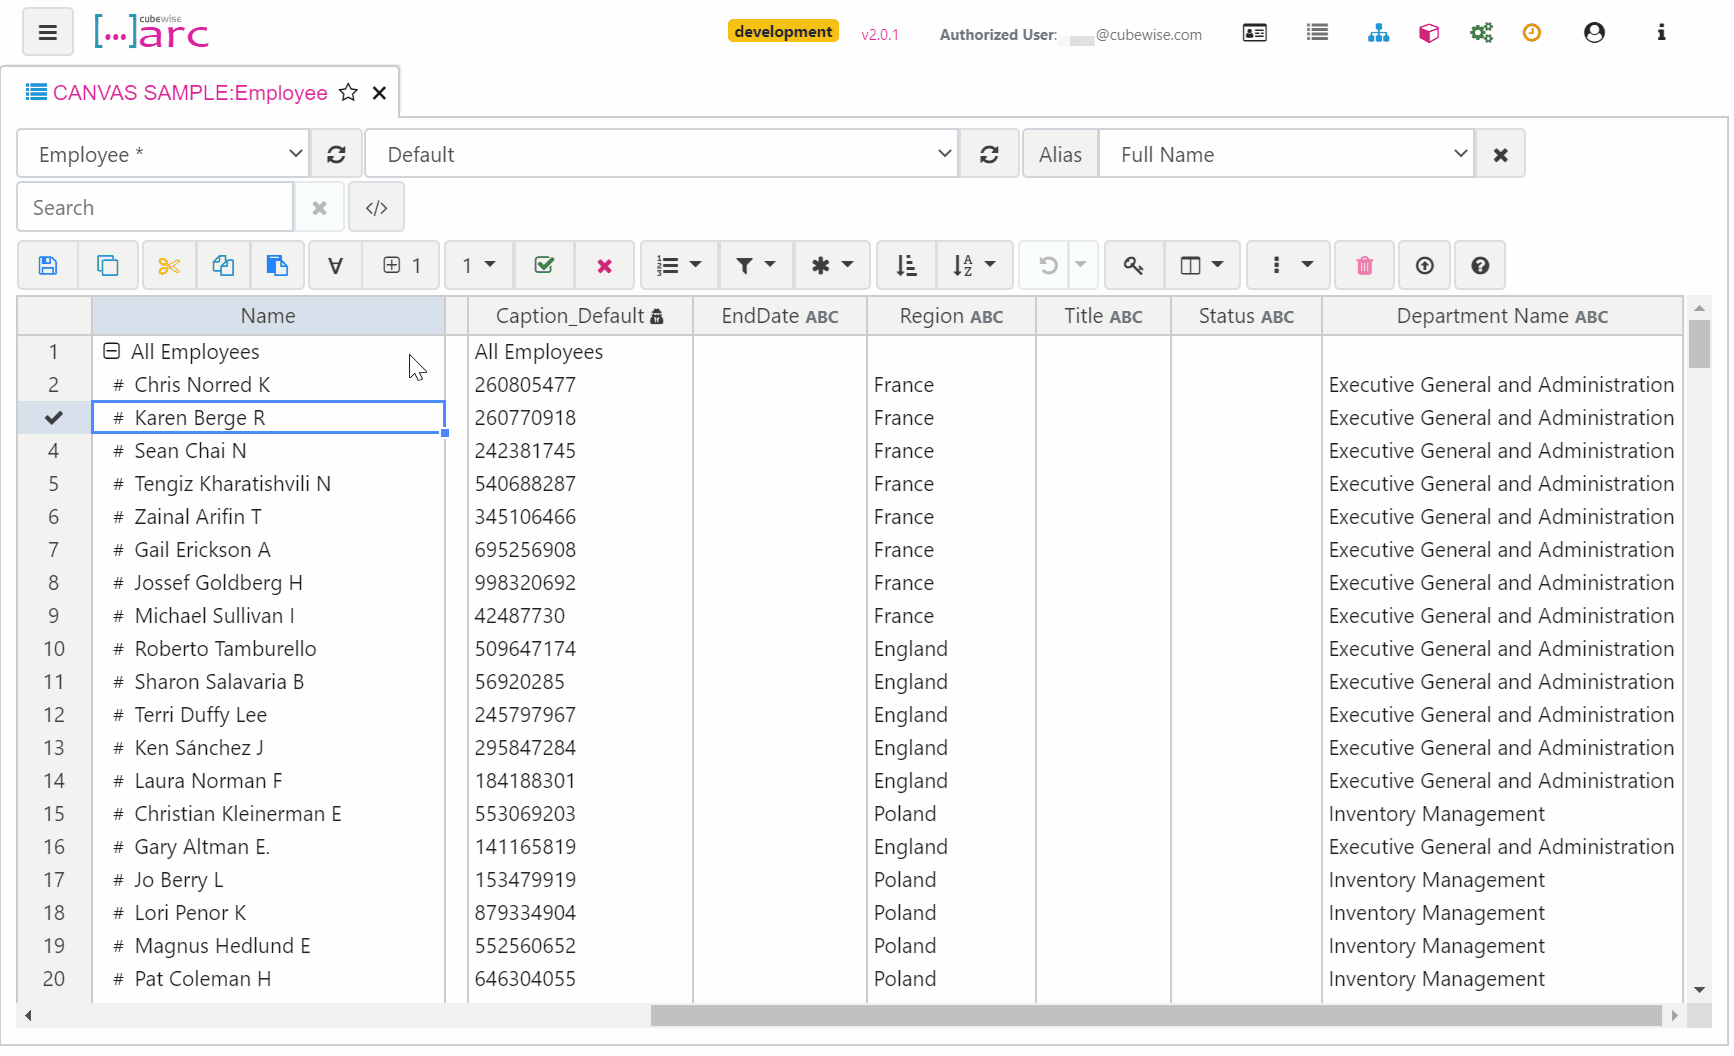The image size is (1734, 1056).
Task: Toggle the Alias button
Action: coord(1060,155)
